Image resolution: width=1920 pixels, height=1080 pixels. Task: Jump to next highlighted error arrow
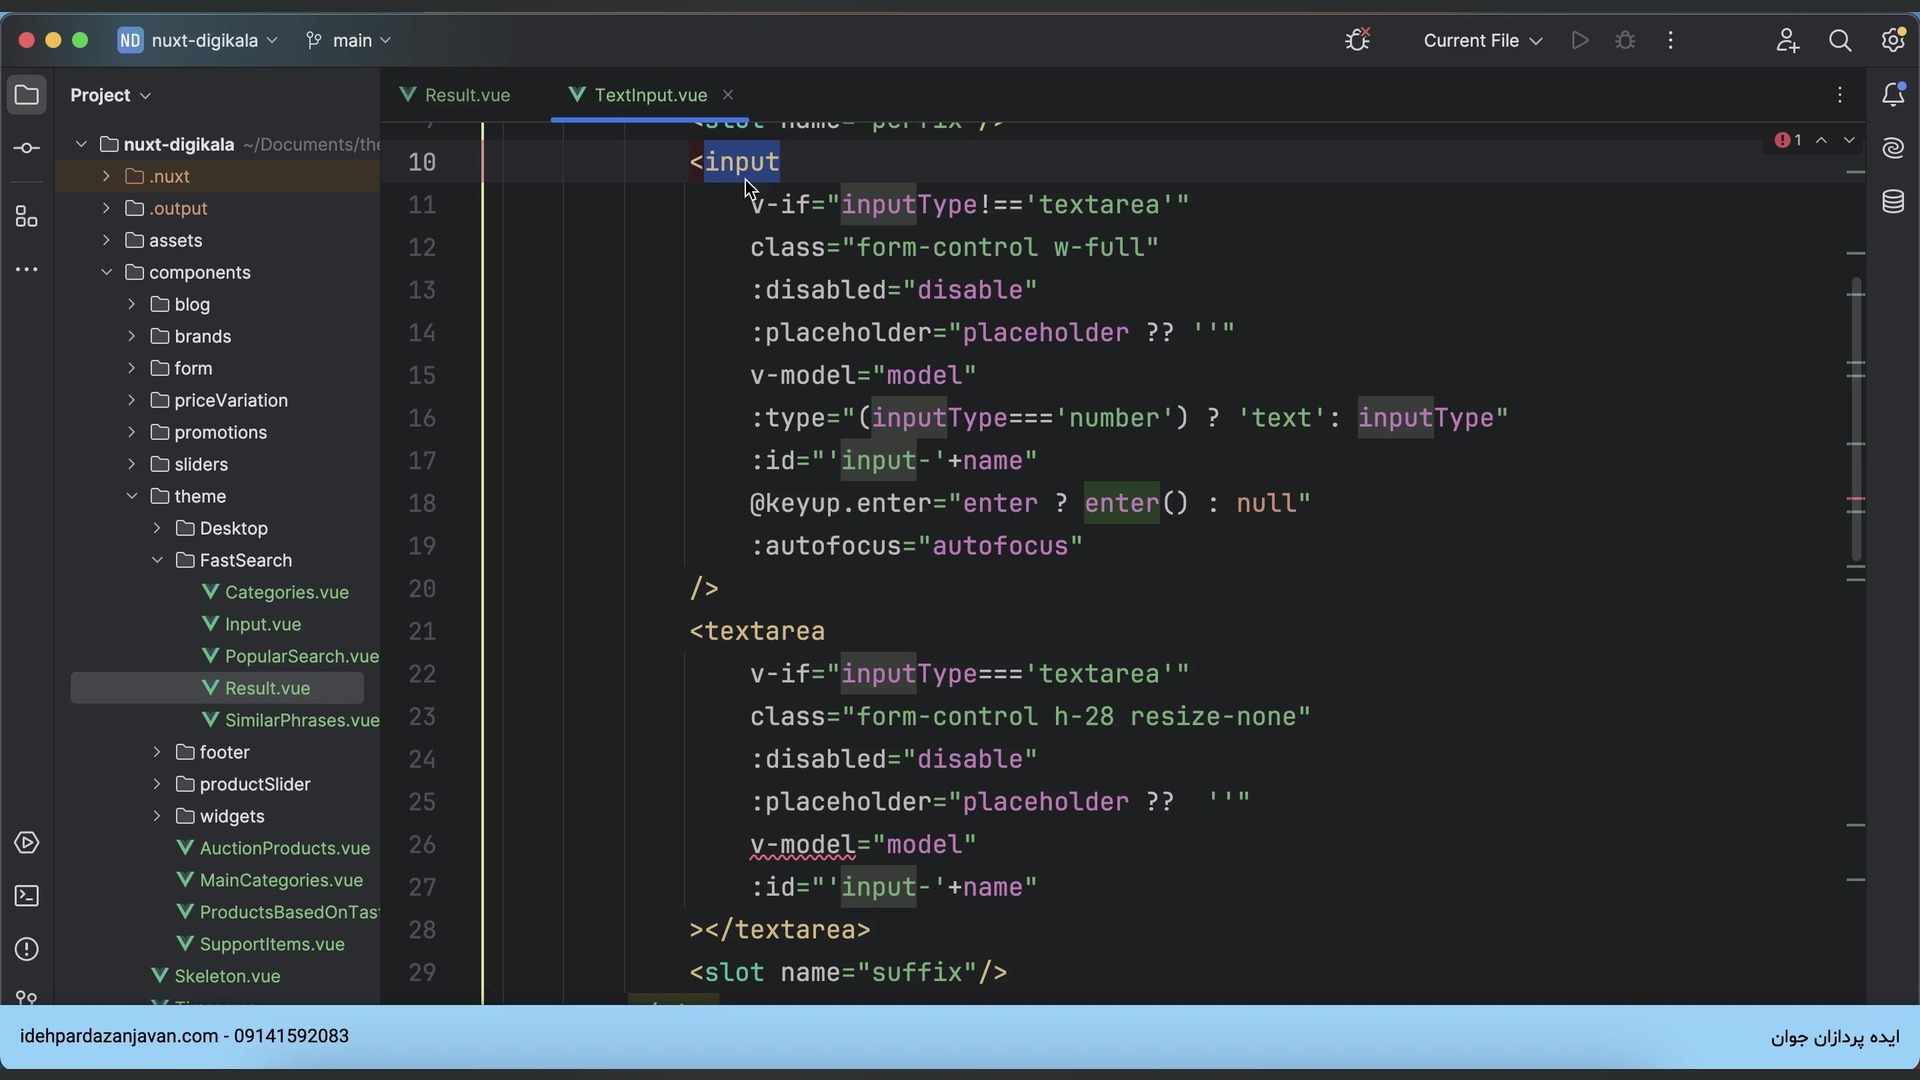coord(1849,140)
